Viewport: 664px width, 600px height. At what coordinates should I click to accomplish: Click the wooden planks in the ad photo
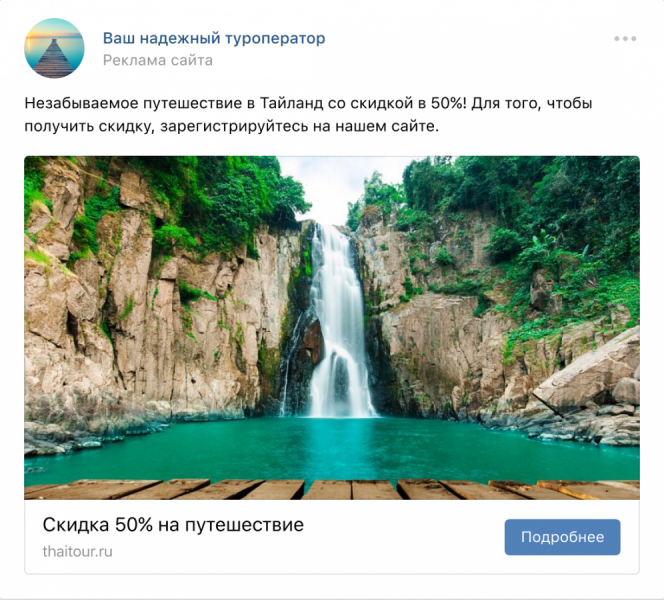(x=332, y=489)
